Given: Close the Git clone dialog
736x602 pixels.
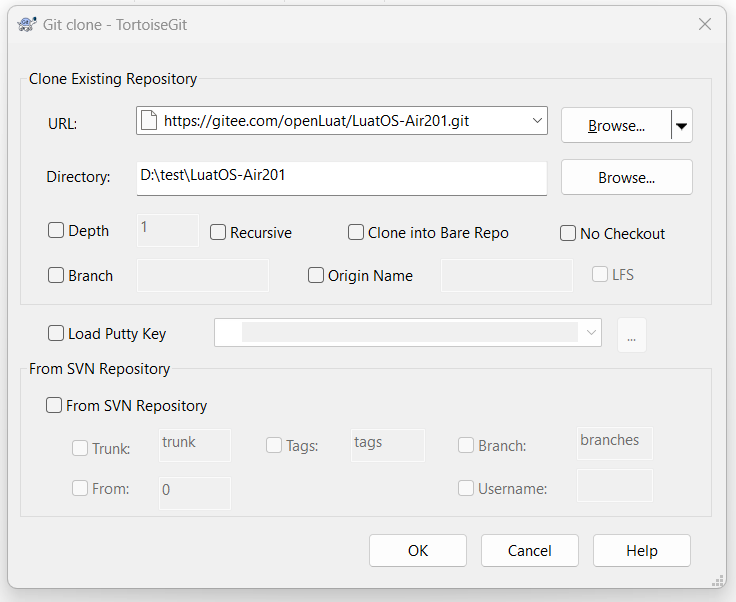Looking at the screenshot, I should pos(705,24).
